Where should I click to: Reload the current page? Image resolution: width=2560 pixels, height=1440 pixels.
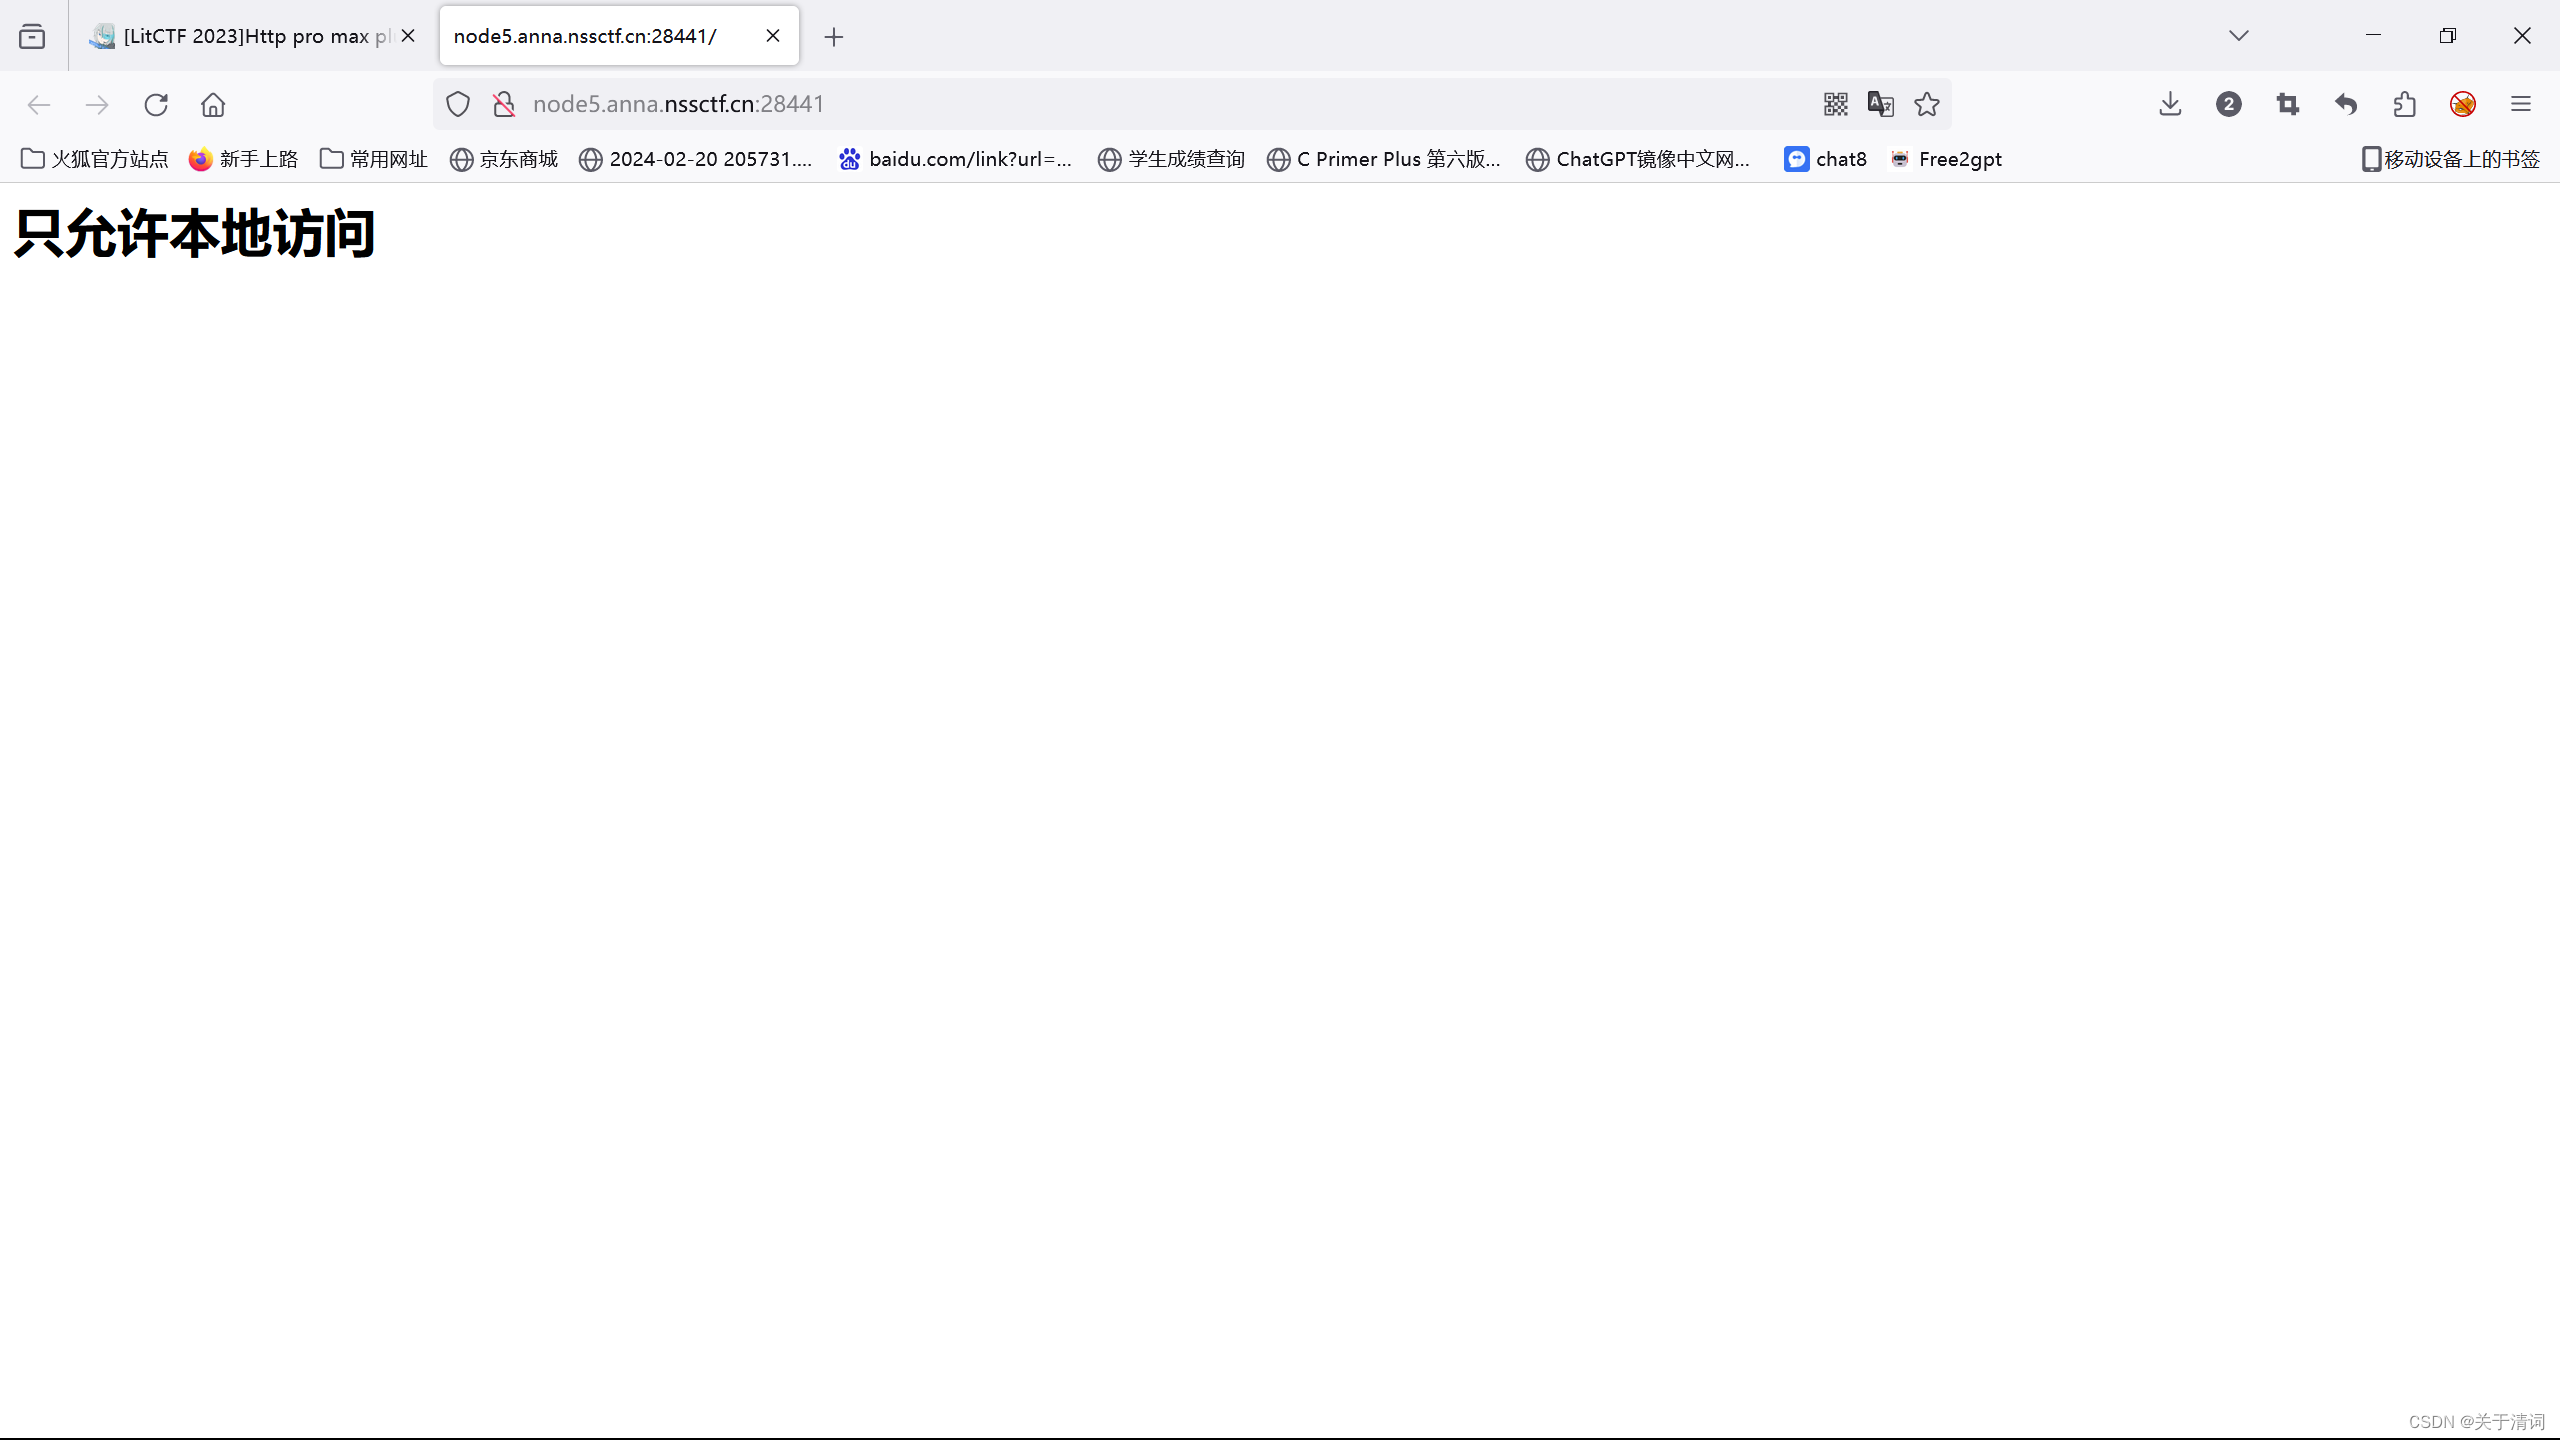156,104
